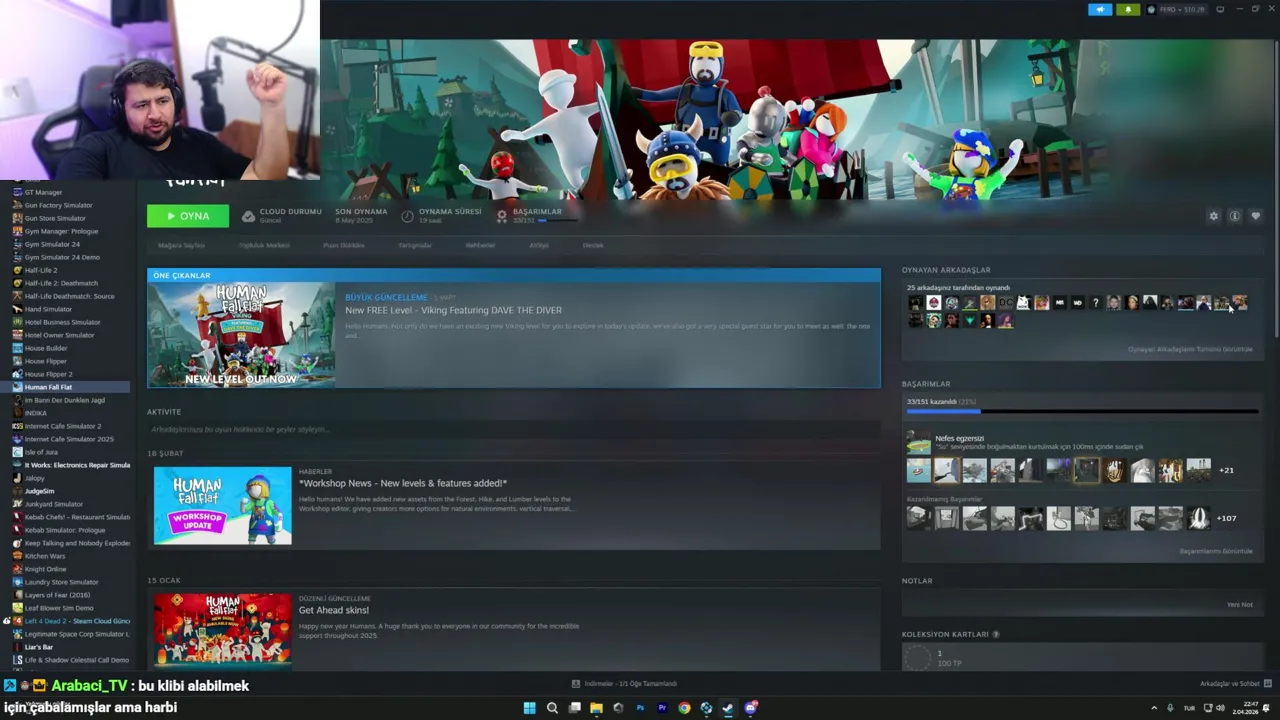Image resolution: width=1280 pixels, height=720 pixels.
Task: Open Google Chrome from the taskbar
Action: pos(684,708)
